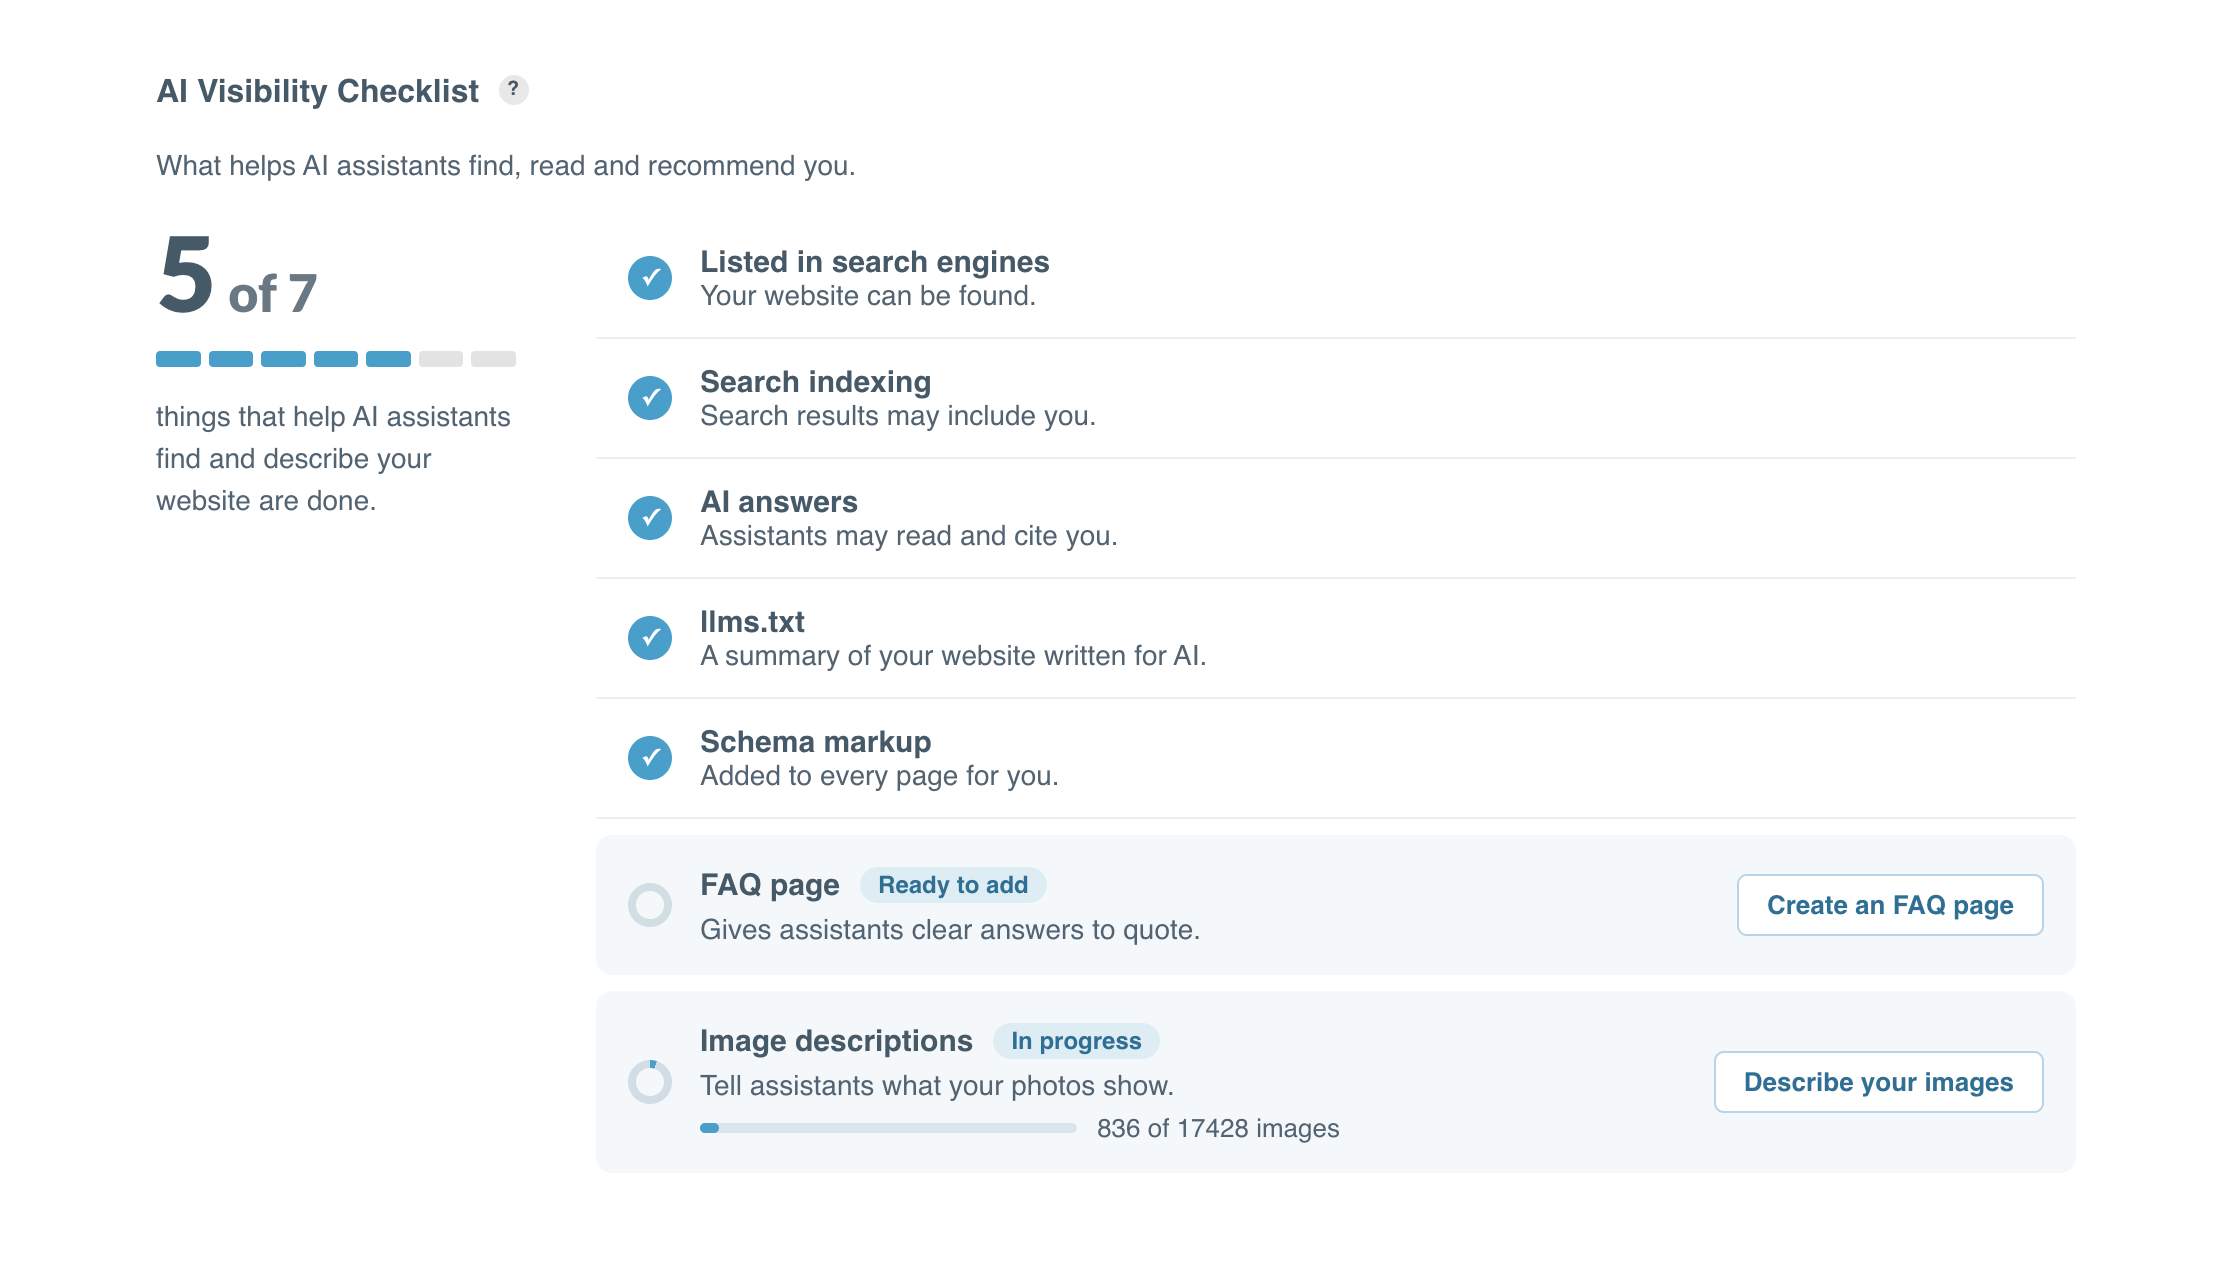The height and width of the screenshot is (1274, 2234).
Task: Select the 'AI answers' title
Action: click(x=779, y=502)
